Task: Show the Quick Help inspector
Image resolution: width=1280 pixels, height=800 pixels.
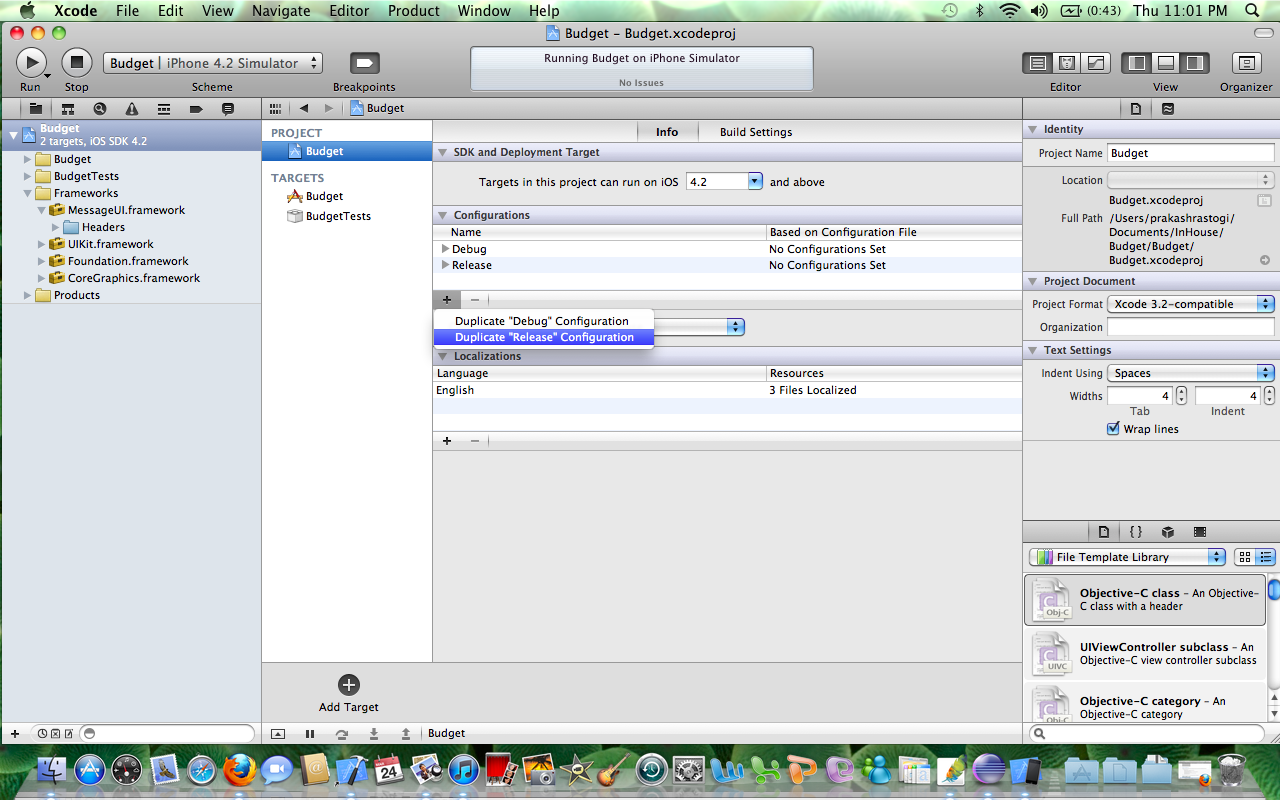Action: (1167, 108)
